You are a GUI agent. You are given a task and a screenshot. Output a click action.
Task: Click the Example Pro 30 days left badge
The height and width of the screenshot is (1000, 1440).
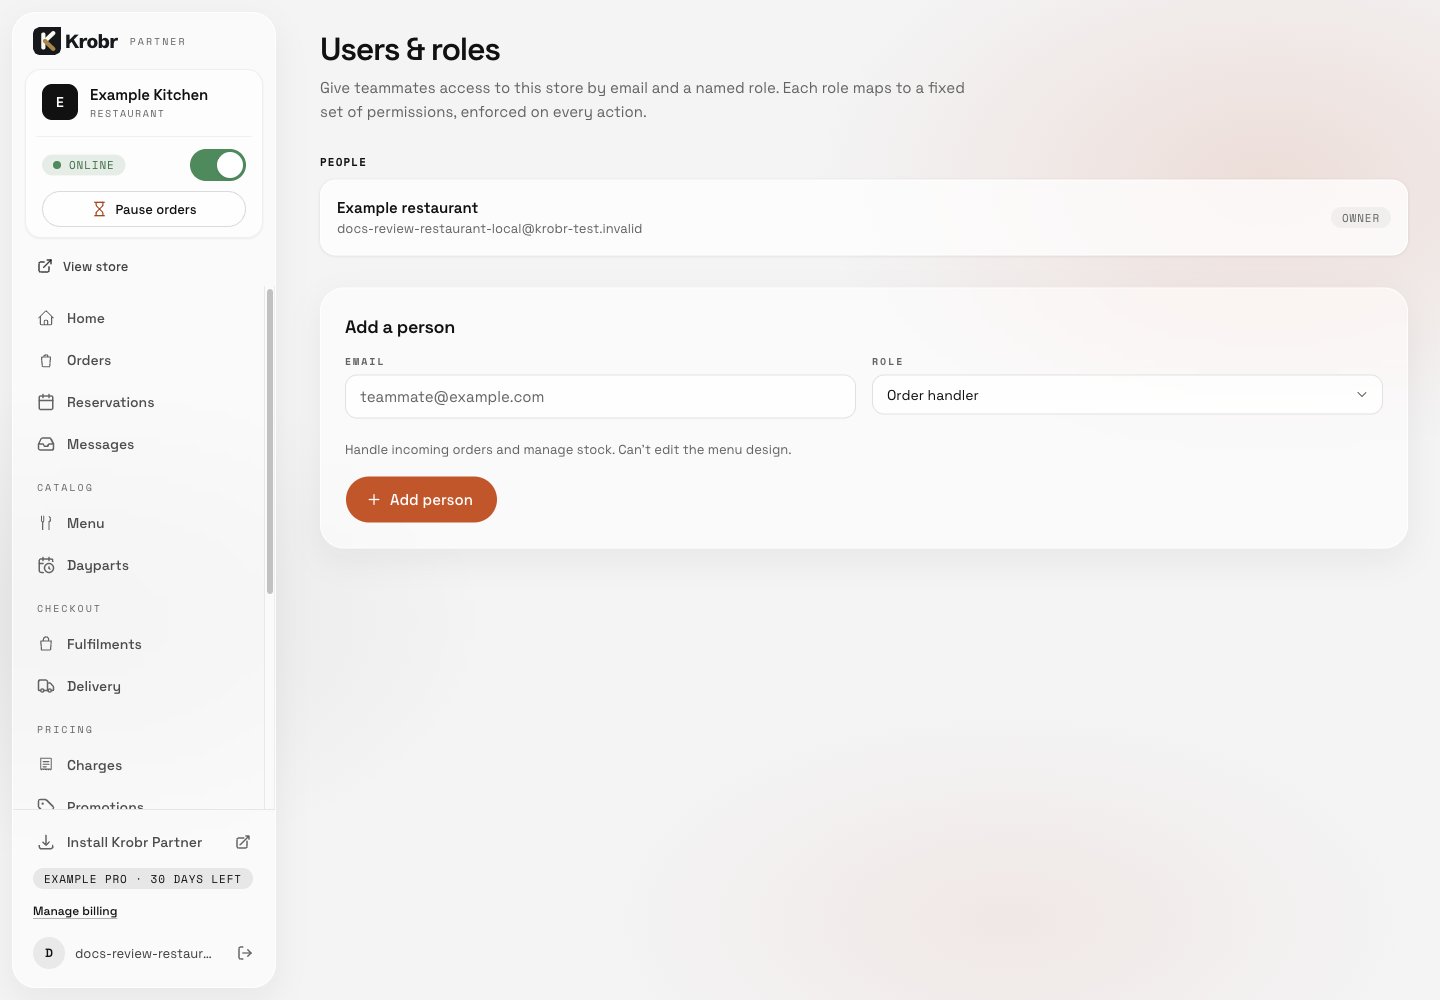(143, 879)
